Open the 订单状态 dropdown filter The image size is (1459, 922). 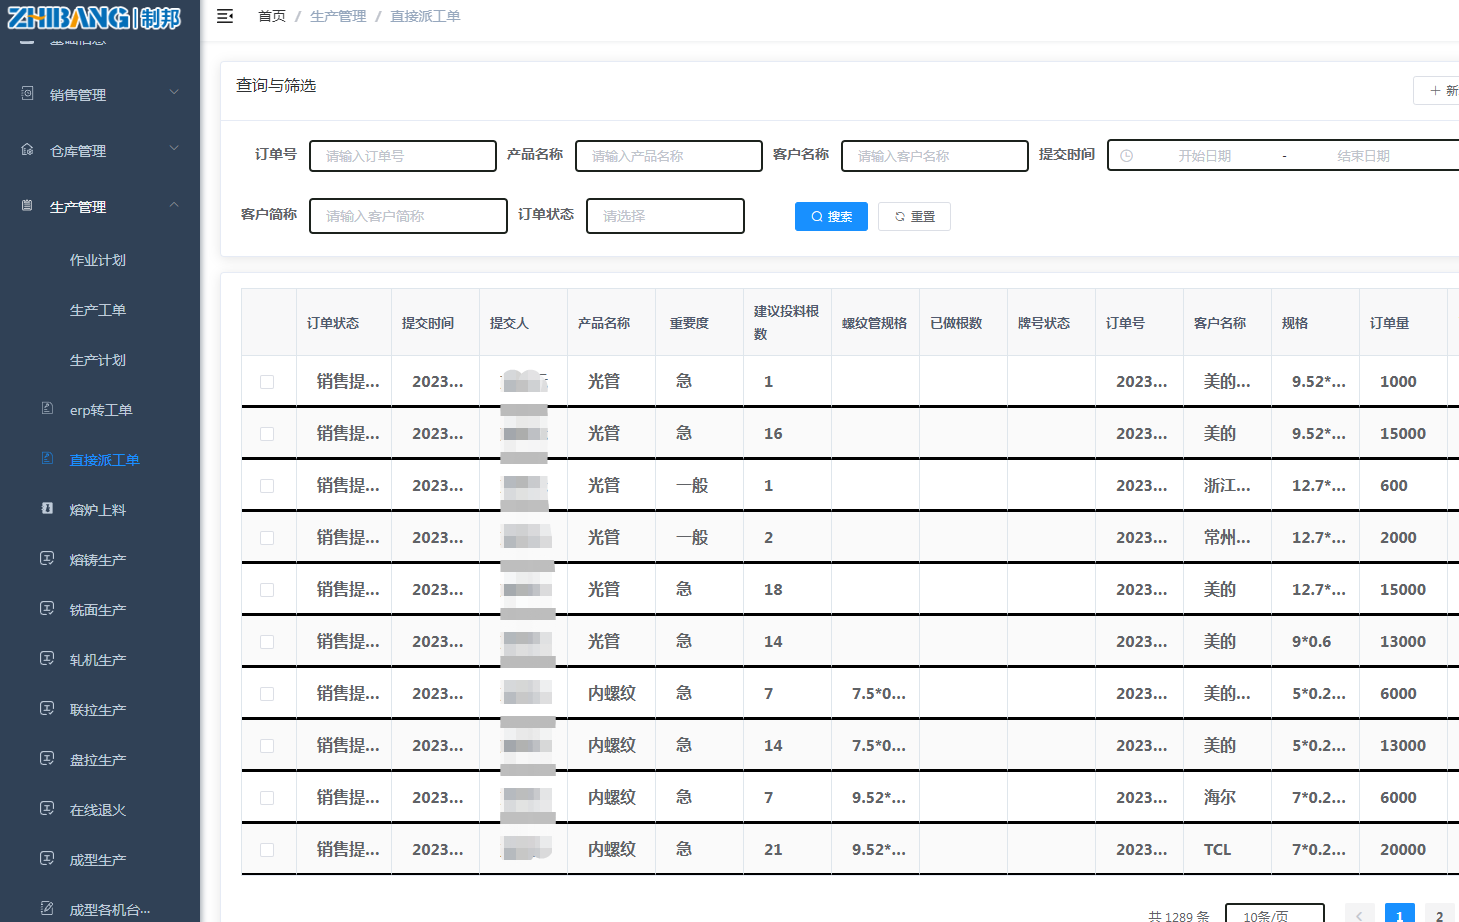pyautogui.click(x=666, y=216)
